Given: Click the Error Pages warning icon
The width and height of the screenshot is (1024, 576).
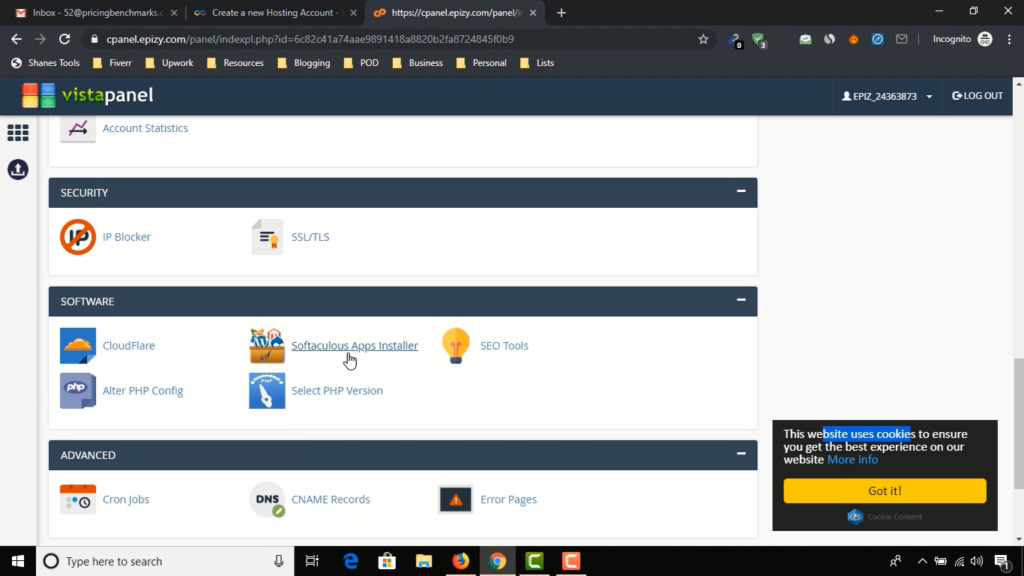Looking at the screenshot, I should (456, 500).
